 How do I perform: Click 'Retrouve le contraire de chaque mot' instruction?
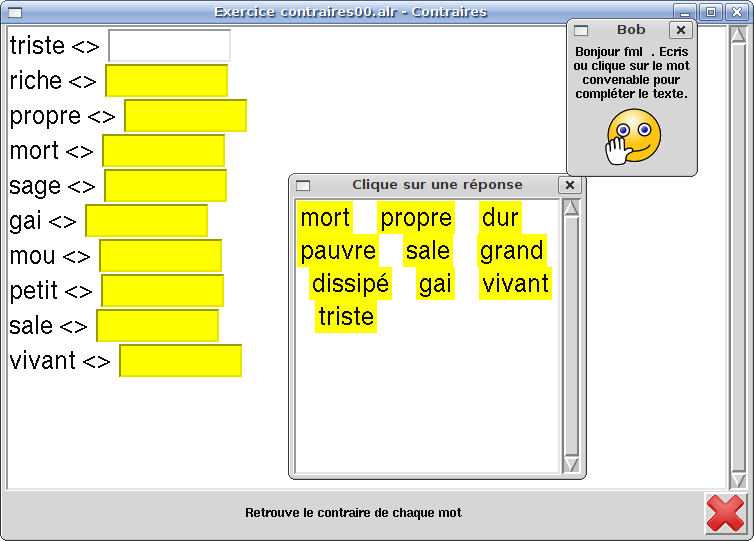click(x=353, y=513)
